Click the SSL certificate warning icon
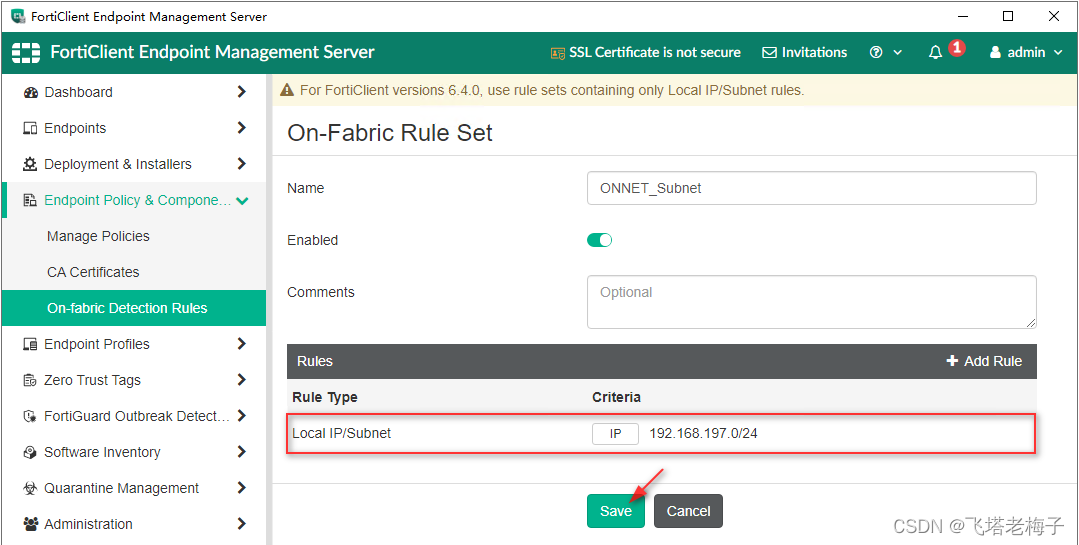 click(x=557, y=53)
